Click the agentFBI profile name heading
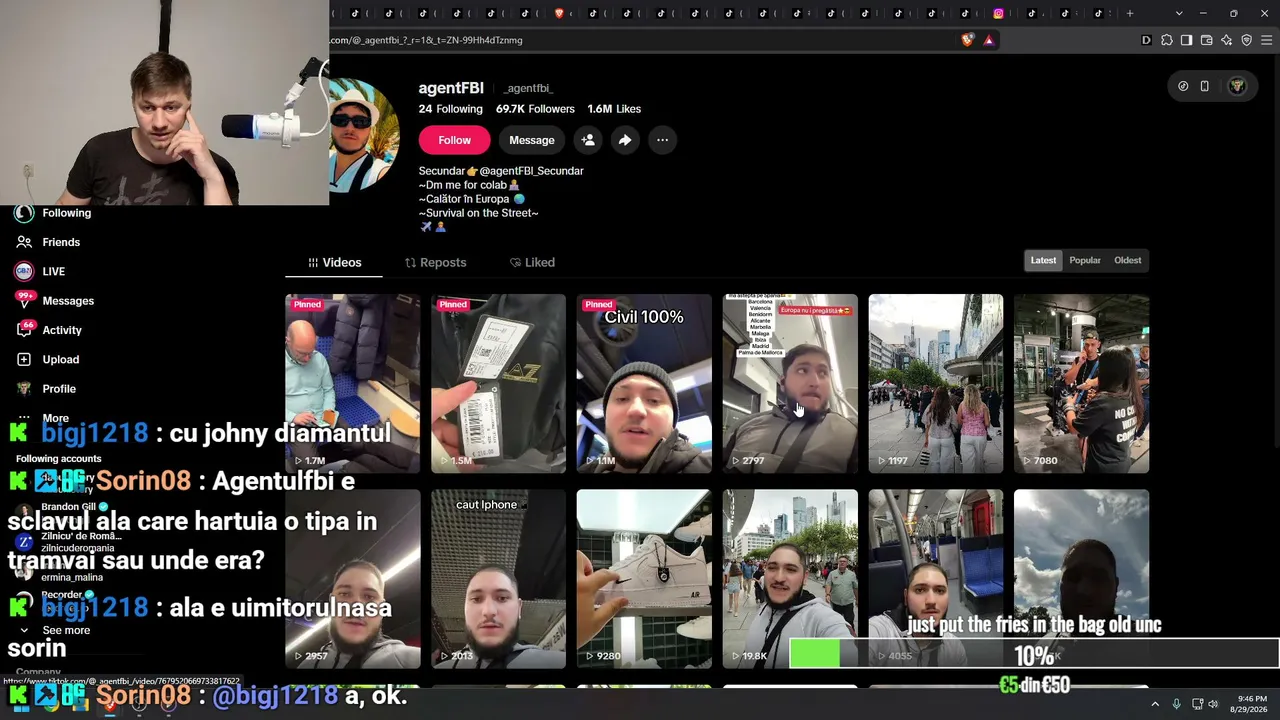This screenshot has height=720, width=1280. point(451,88)
